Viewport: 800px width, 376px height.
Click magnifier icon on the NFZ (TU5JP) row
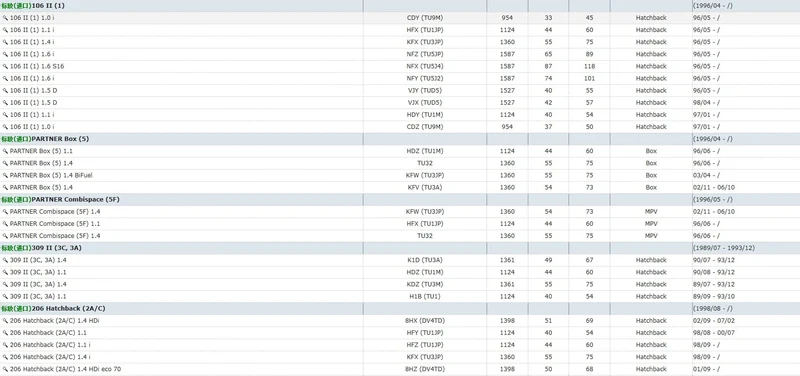click(x=5, y=54)
